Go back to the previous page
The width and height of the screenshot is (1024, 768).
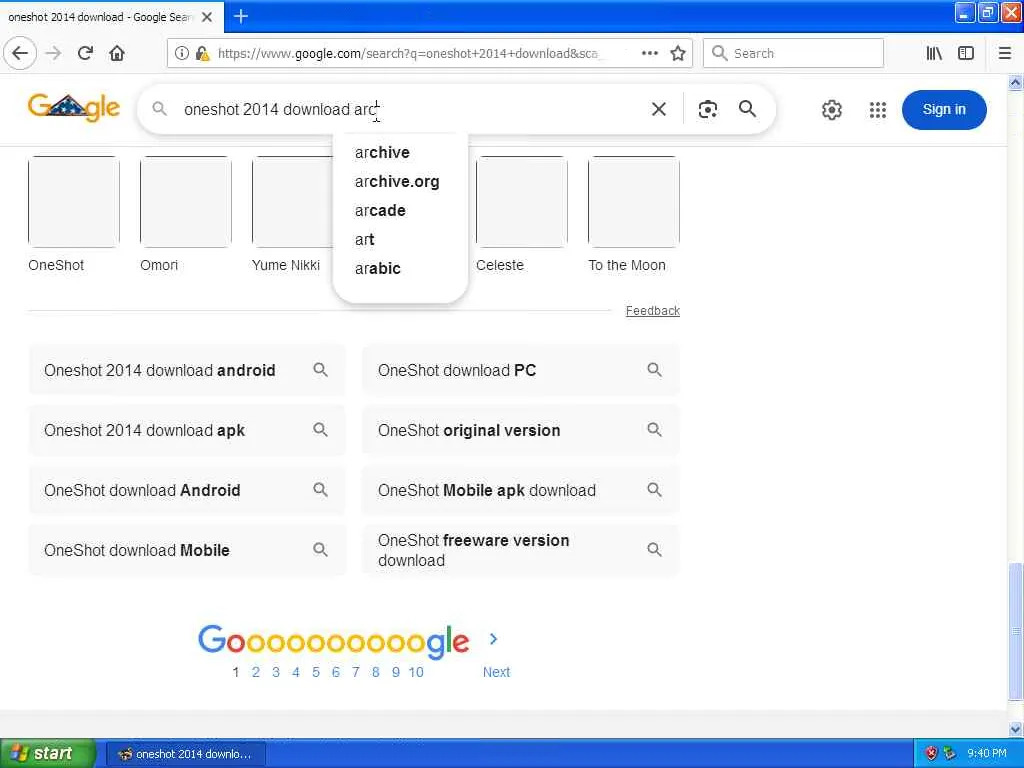tap(20, 53)
